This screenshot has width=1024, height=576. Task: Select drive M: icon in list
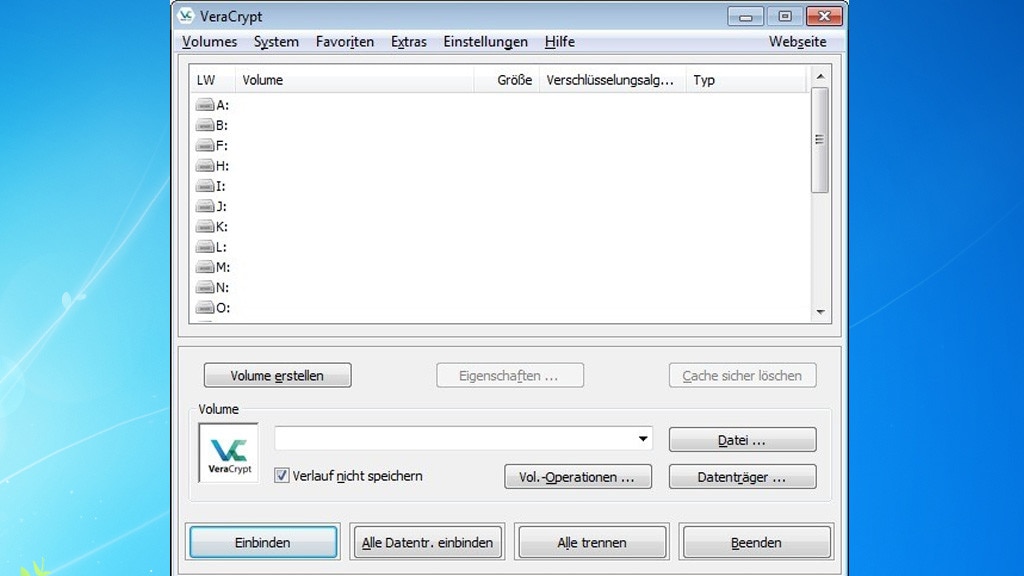click(205, 267)
